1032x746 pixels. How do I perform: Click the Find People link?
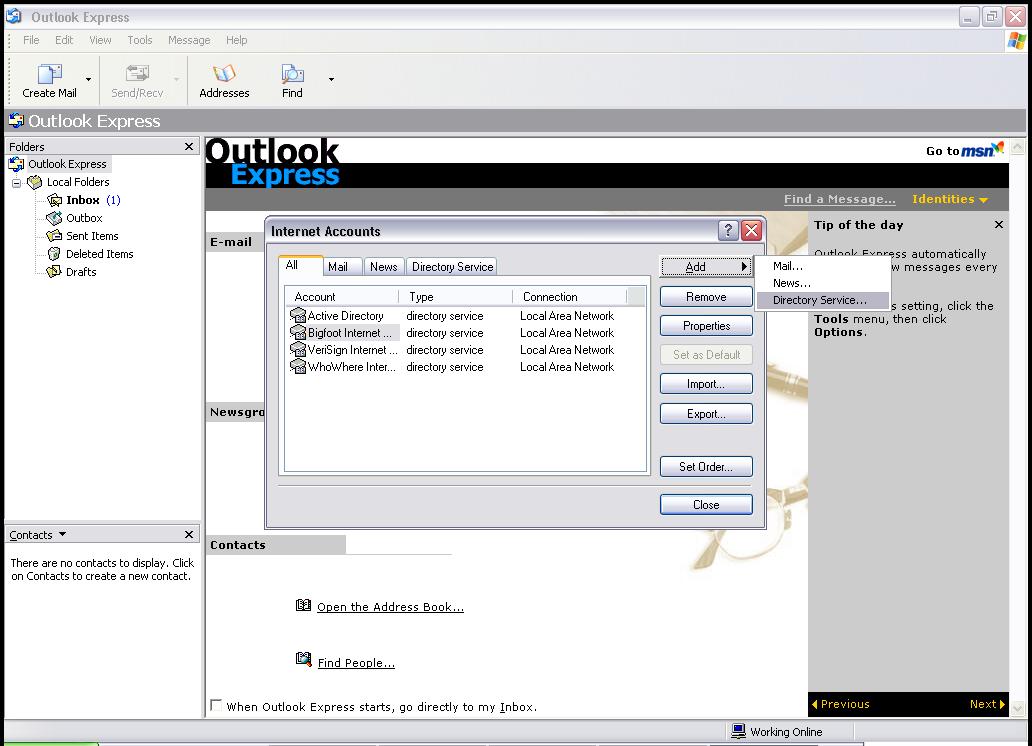point(356,663)
